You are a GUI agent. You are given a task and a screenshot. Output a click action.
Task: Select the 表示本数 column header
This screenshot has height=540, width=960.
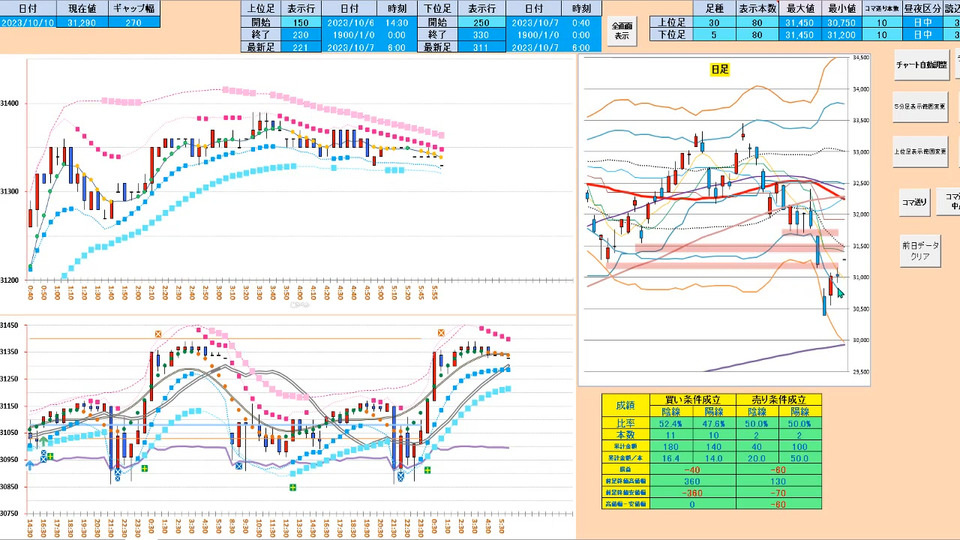[757, 9]
